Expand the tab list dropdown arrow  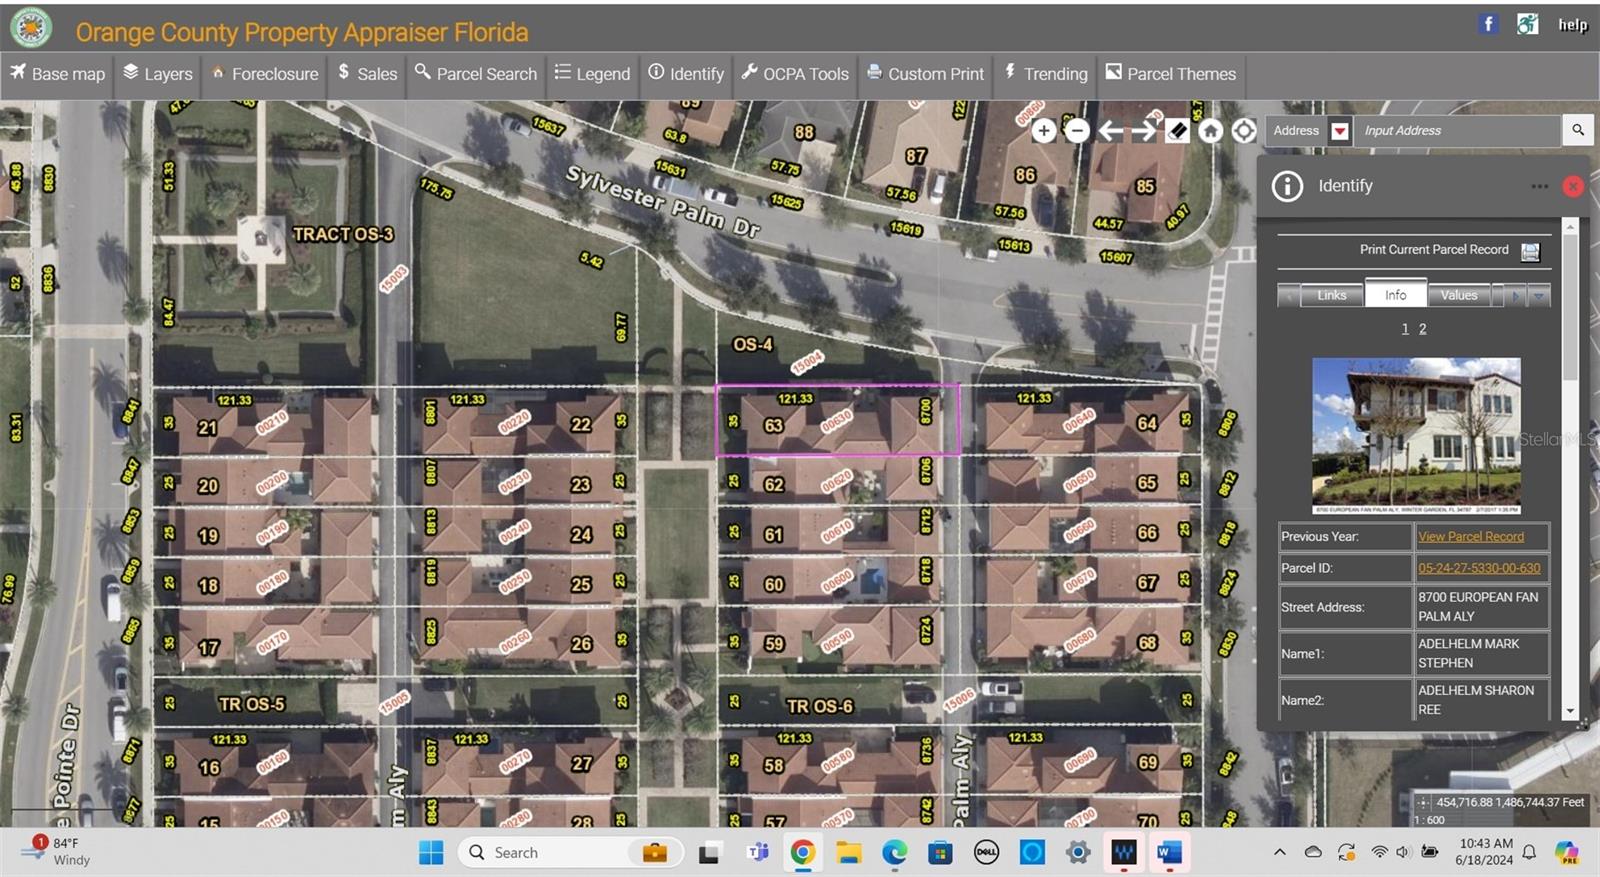1539,296
